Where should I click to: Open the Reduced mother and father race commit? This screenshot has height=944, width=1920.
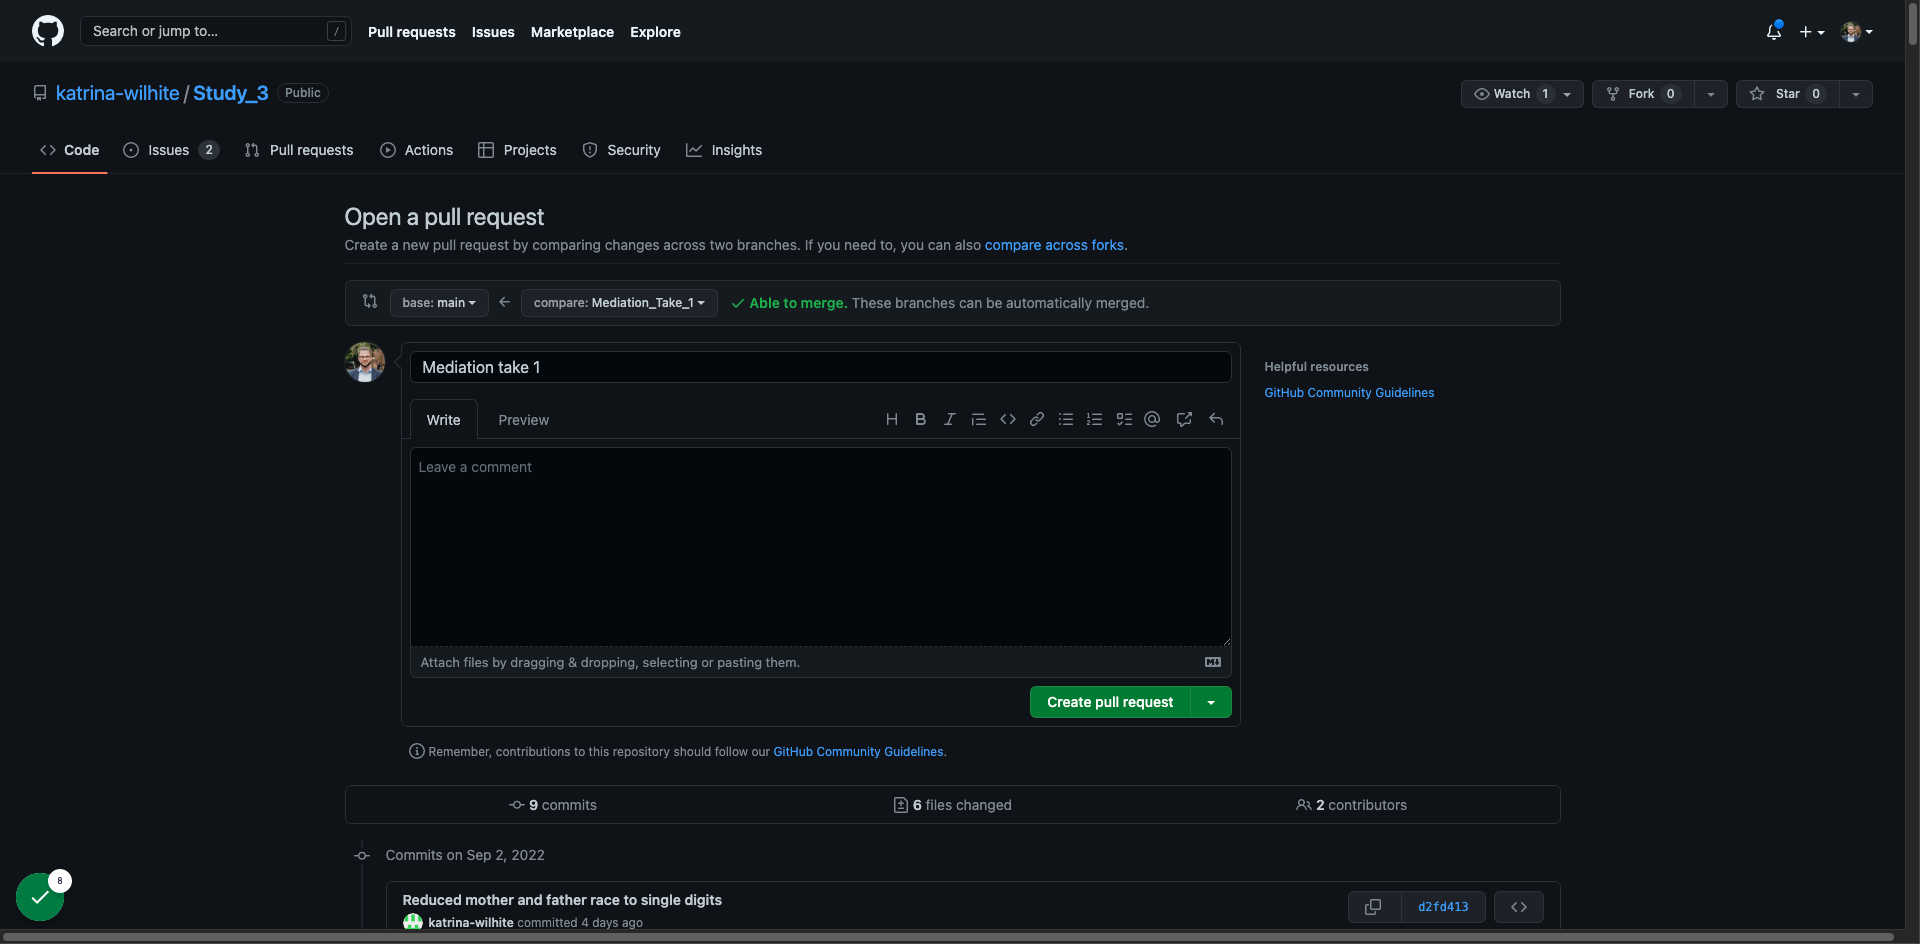point(562,900)
